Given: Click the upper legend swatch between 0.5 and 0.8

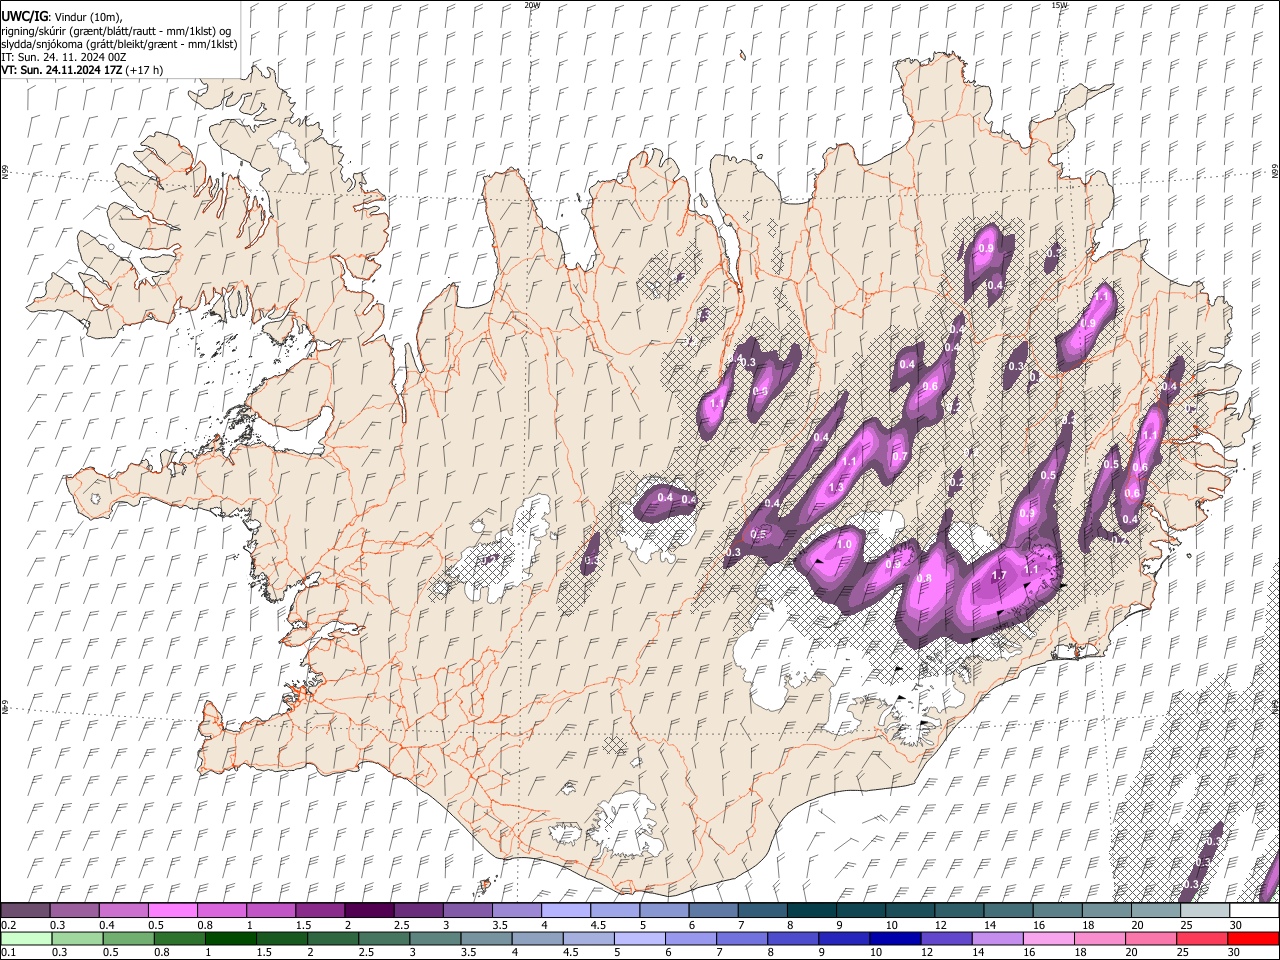Looking at the screenshot, I should click(172, 910).
